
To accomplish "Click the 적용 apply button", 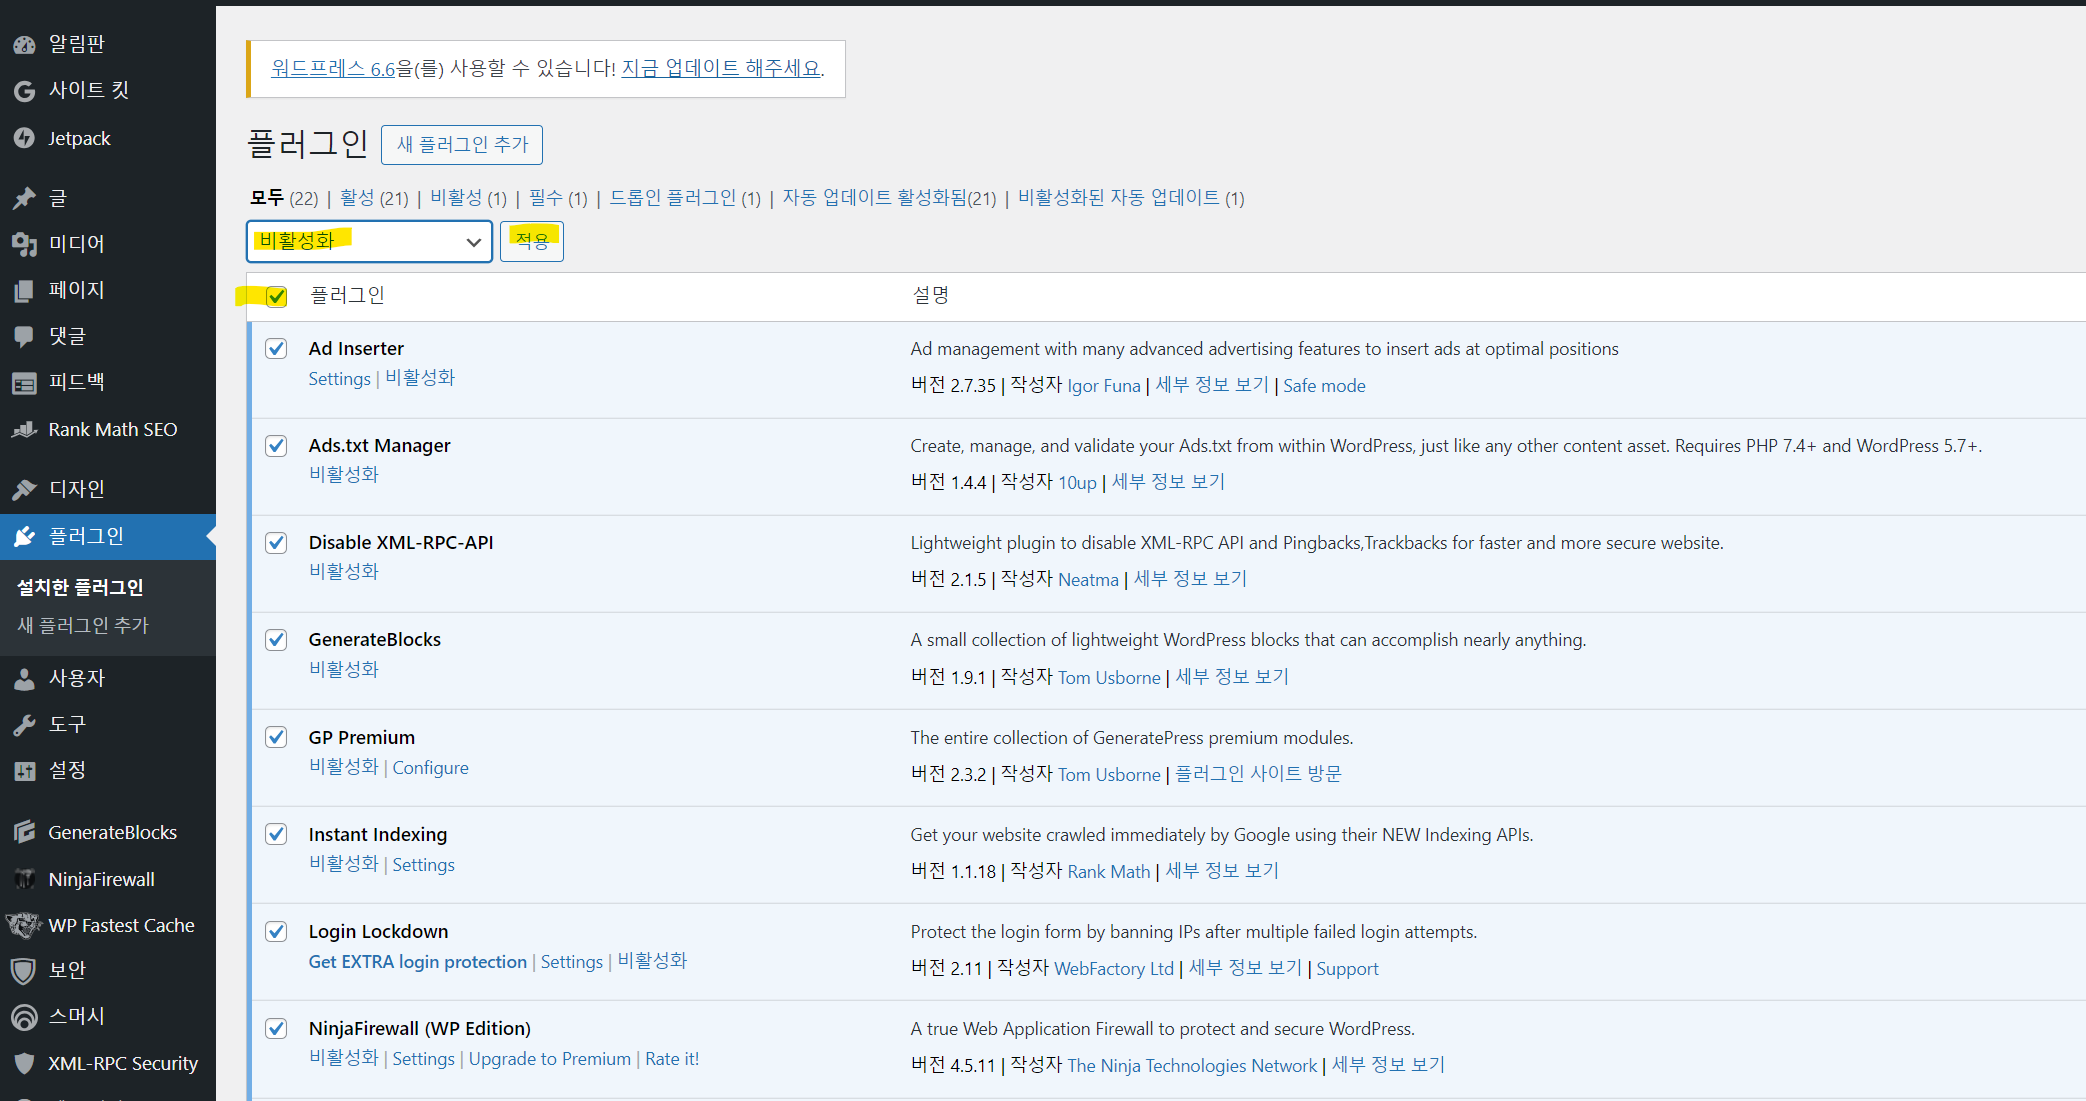I will point(532,241).
